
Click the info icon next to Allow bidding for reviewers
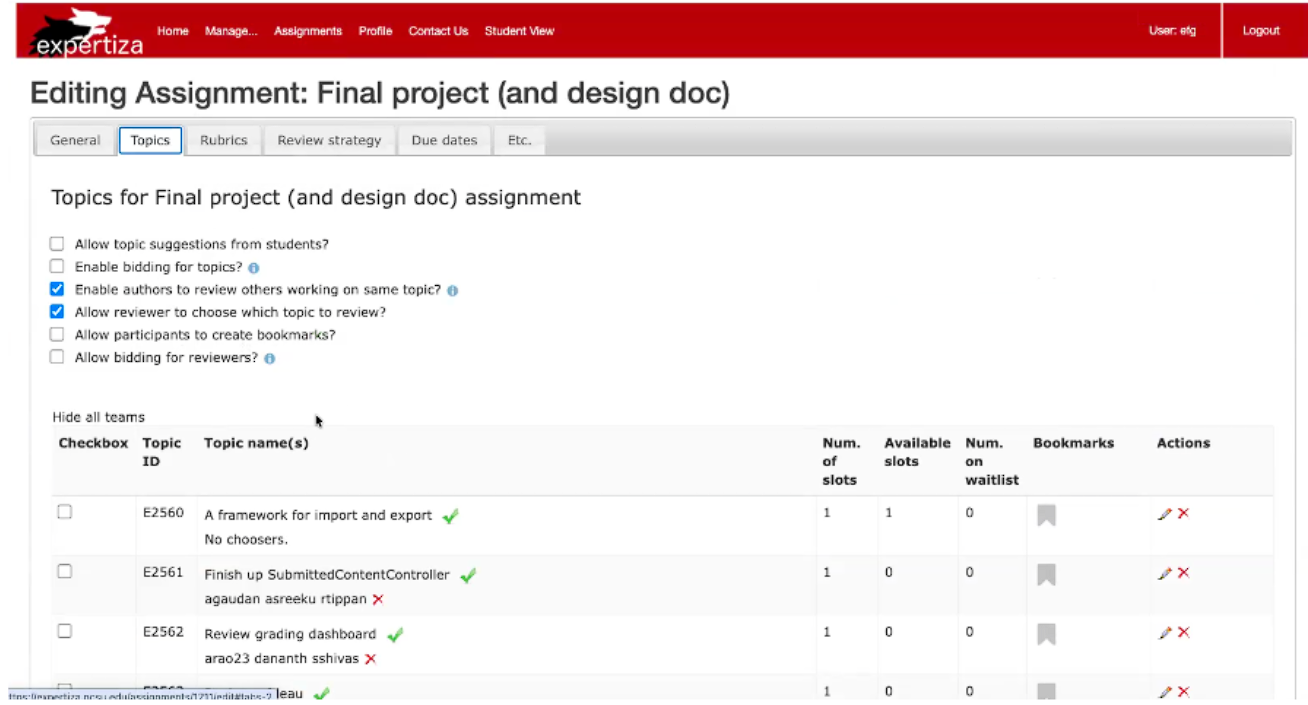click(x=269, y=358)
